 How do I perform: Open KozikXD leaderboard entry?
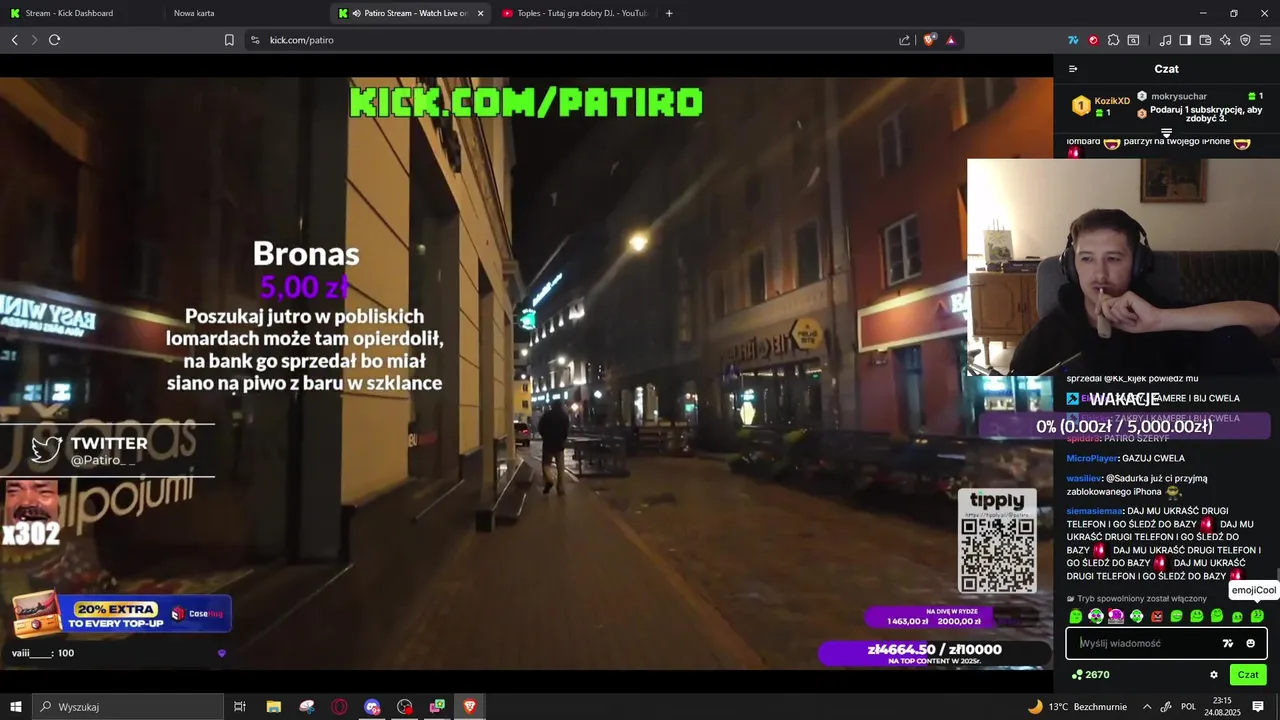pos(1101,105)
